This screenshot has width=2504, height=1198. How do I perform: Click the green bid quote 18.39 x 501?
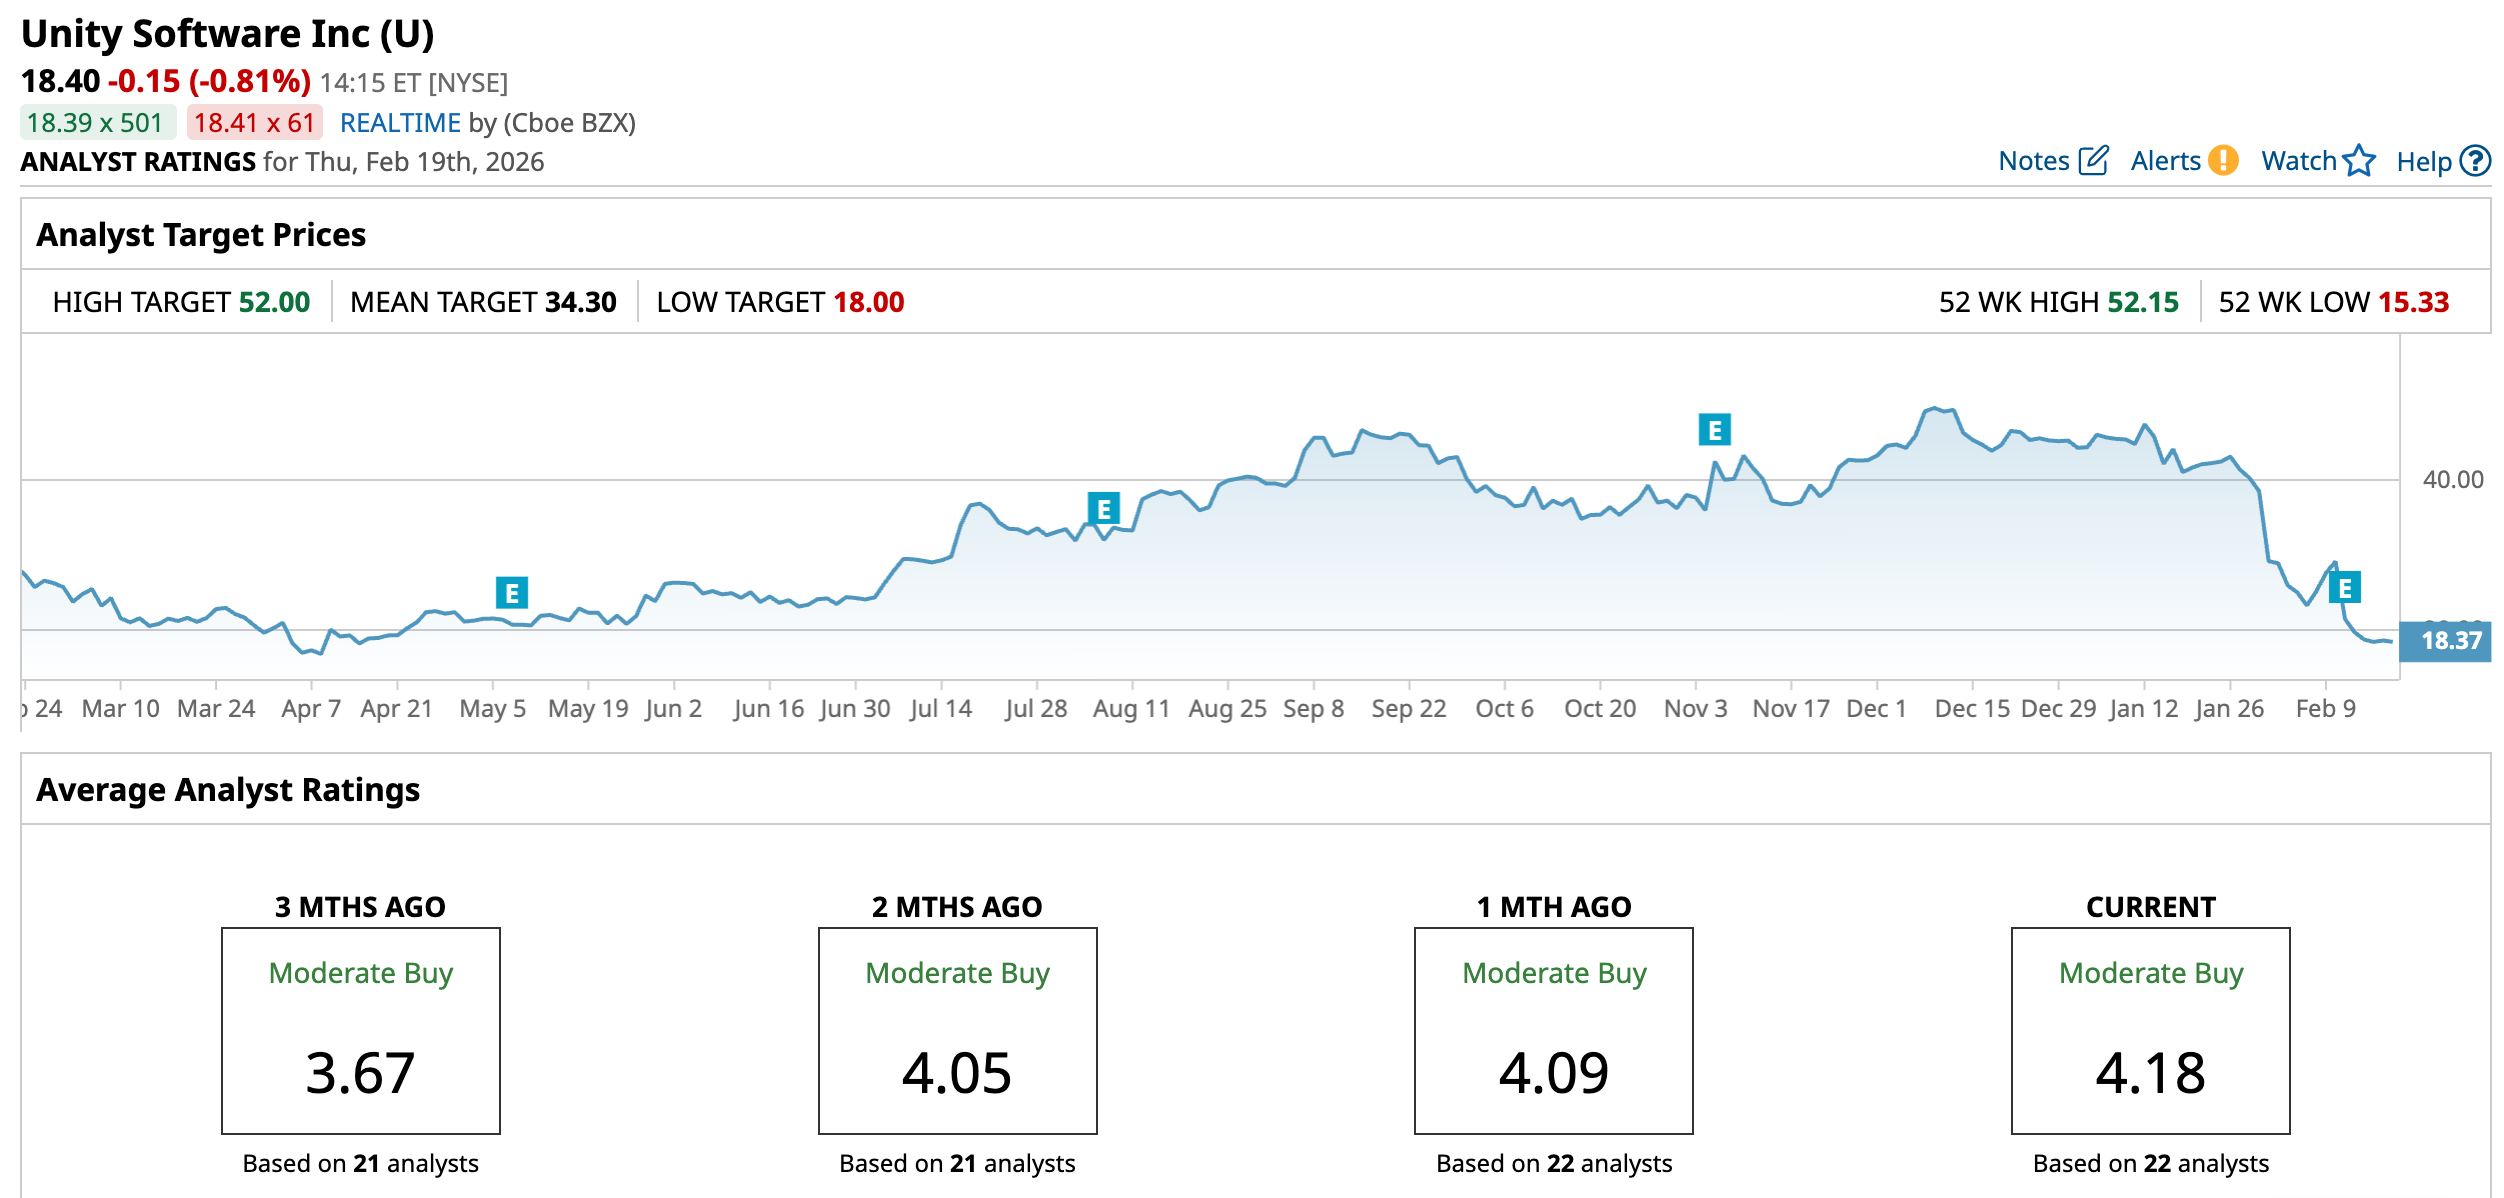coord(96,123)
